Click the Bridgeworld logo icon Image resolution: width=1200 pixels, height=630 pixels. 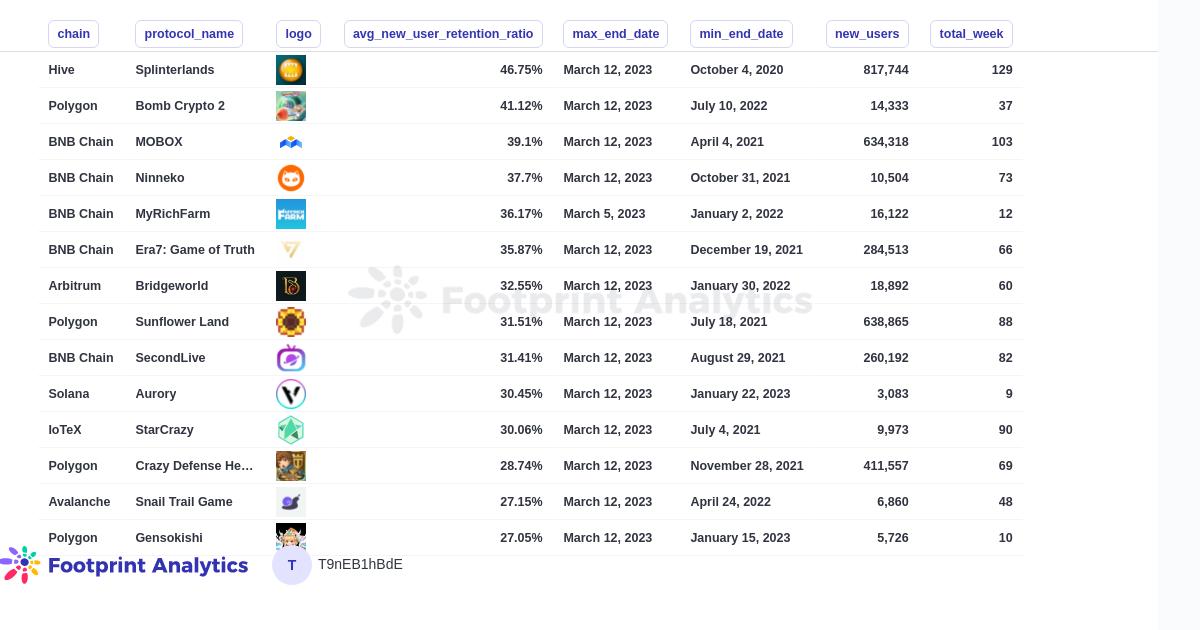[291, 286]
